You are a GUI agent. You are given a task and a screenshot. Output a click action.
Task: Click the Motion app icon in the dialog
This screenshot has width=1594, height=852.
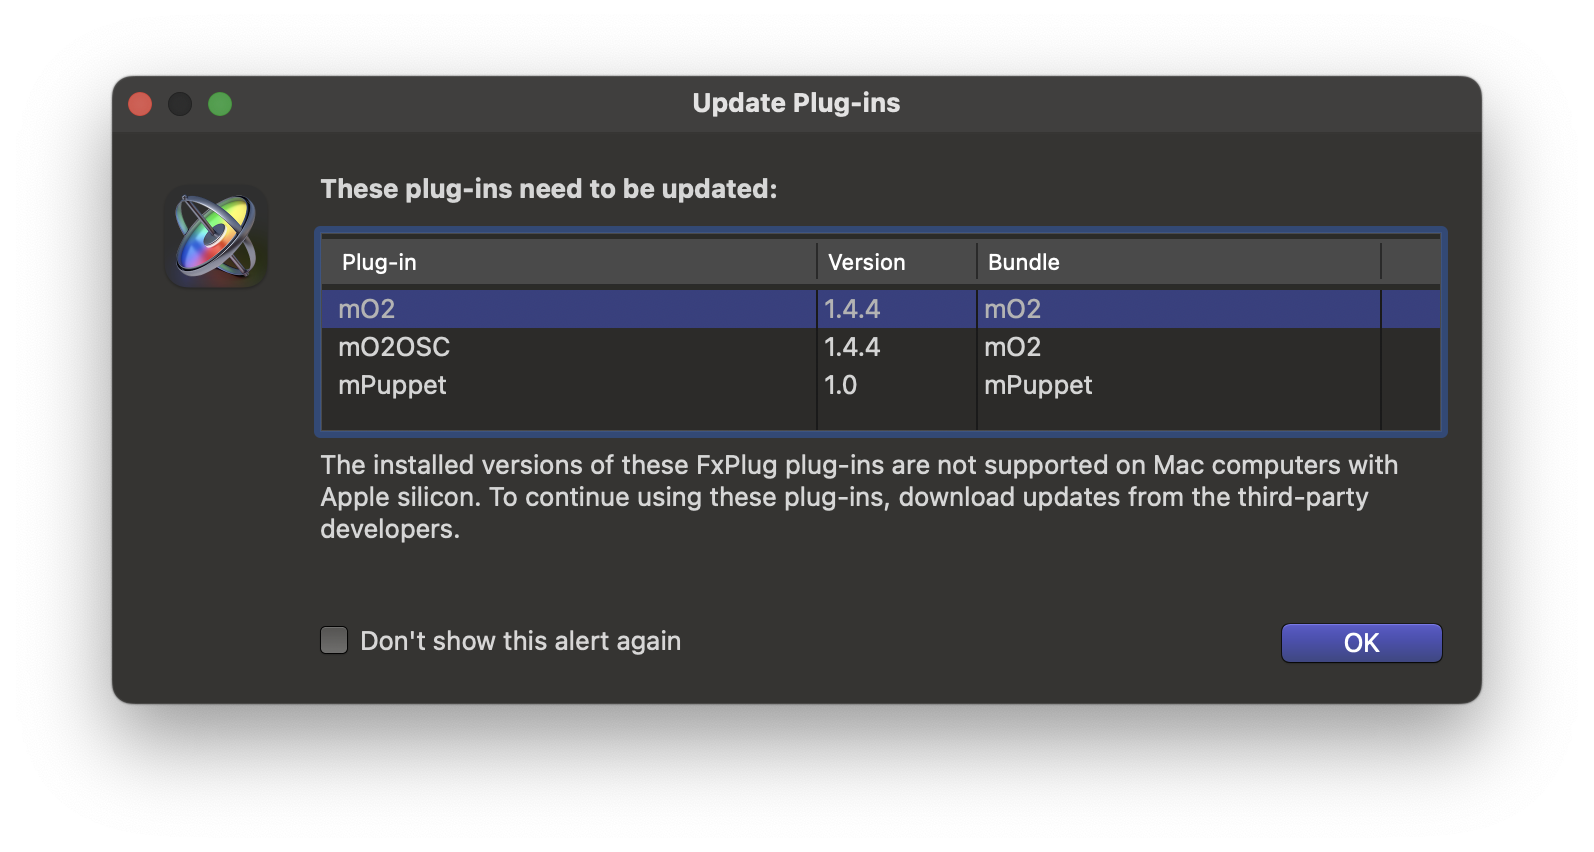(x=216, y=237)
